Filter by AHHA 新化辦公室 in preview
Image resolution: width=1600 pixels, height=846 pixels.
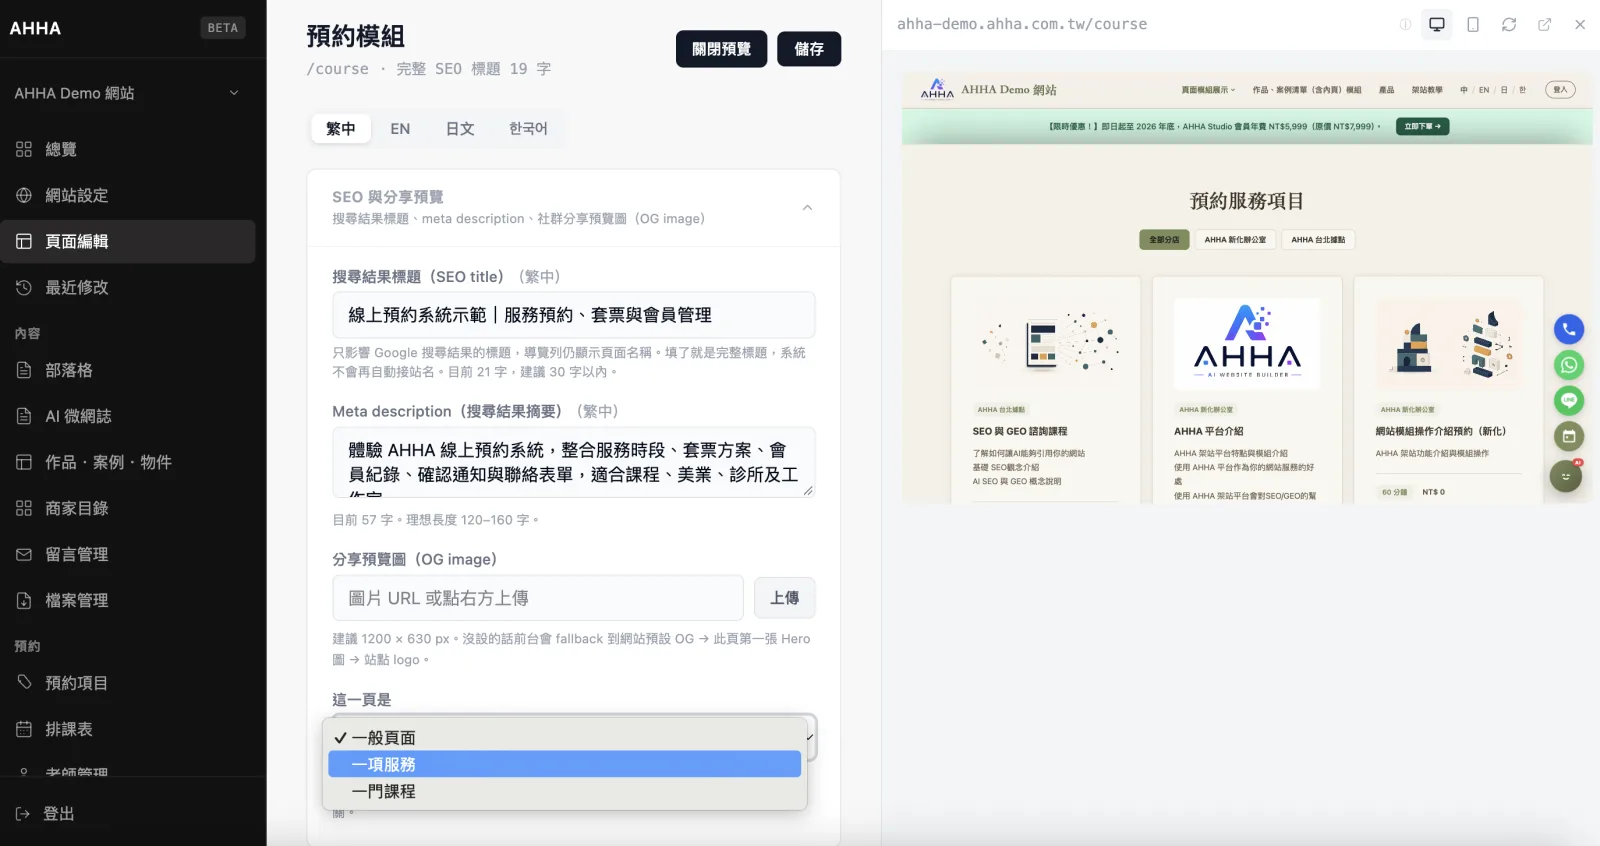point(1235,240)
